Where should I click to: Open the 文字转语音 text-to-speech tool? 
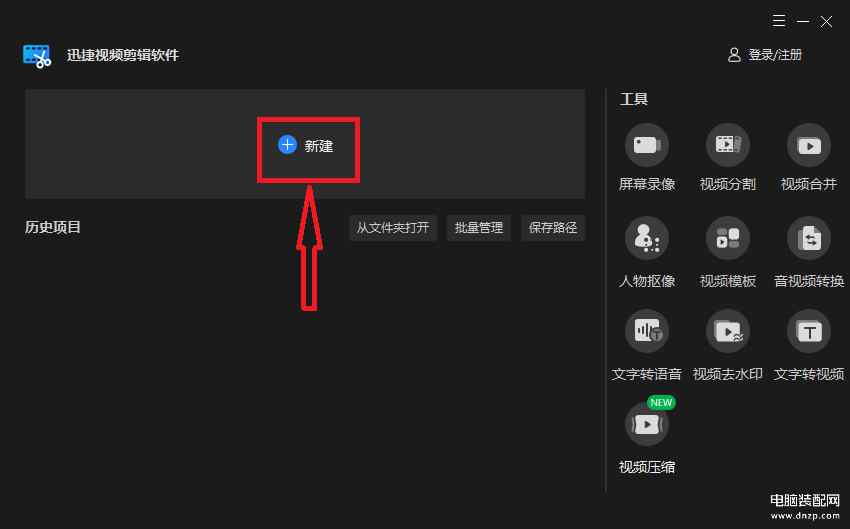647,331
